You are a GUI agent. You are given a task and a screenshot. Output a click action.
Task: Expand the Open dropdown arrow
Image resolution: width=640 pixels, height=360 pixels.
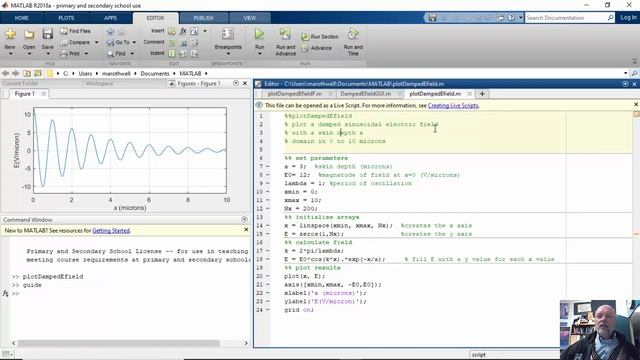tap(29, 53)
